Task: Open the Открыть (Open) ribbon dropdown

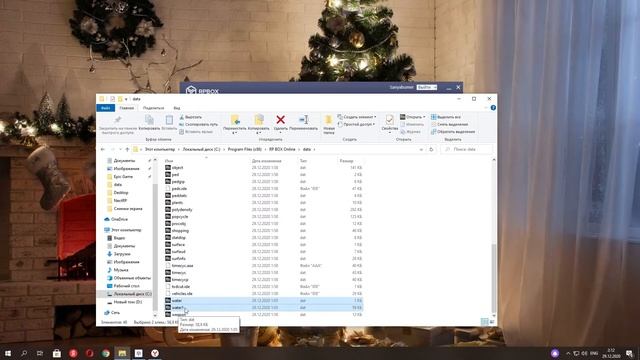Action: click(413, 117)
